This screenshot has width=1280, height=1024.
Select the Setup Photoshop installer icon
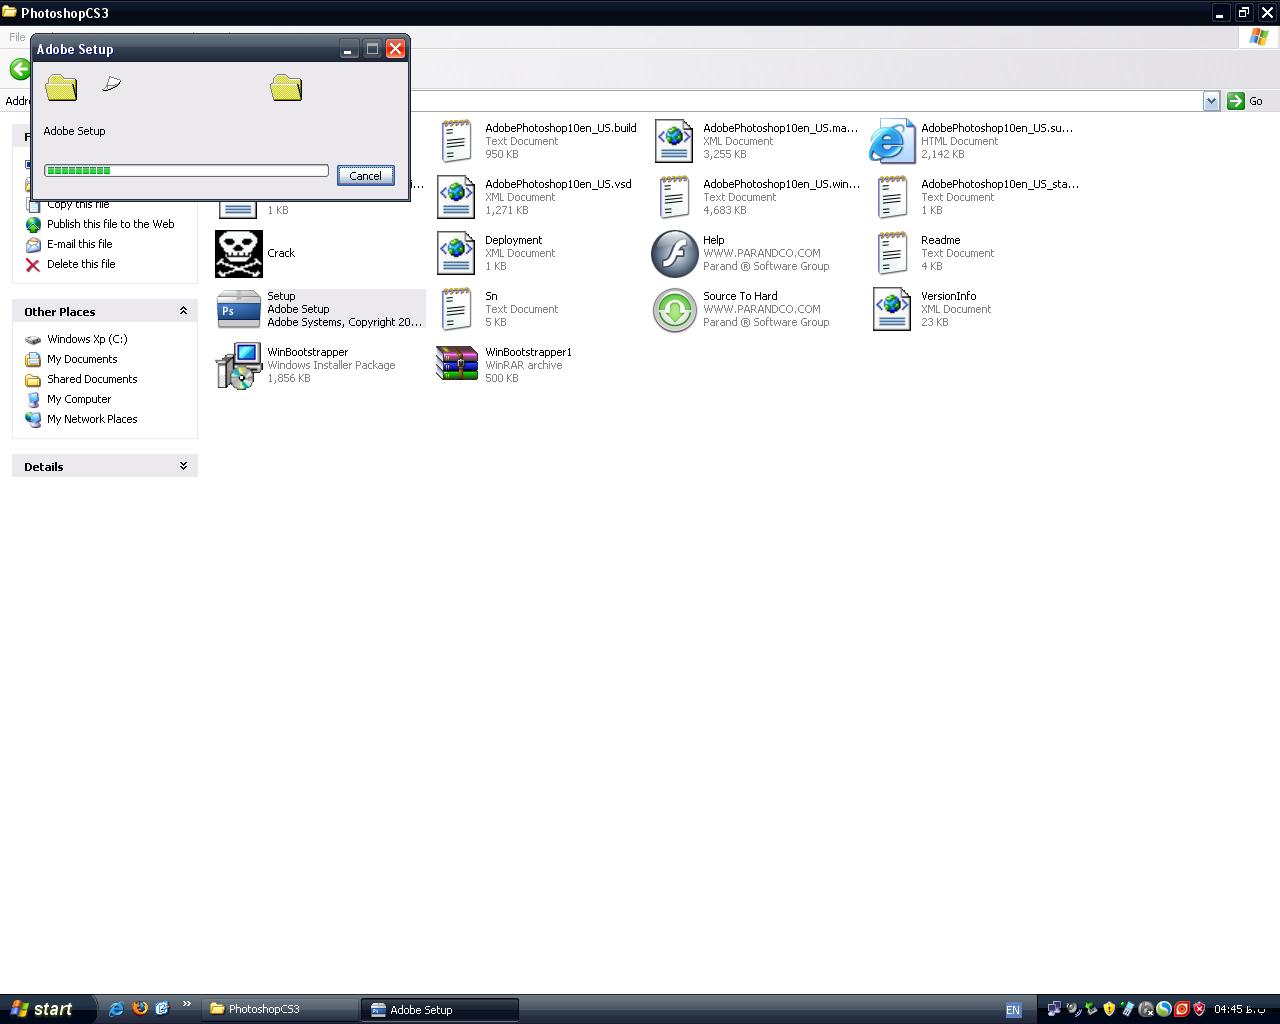click(x=238, y=310)
